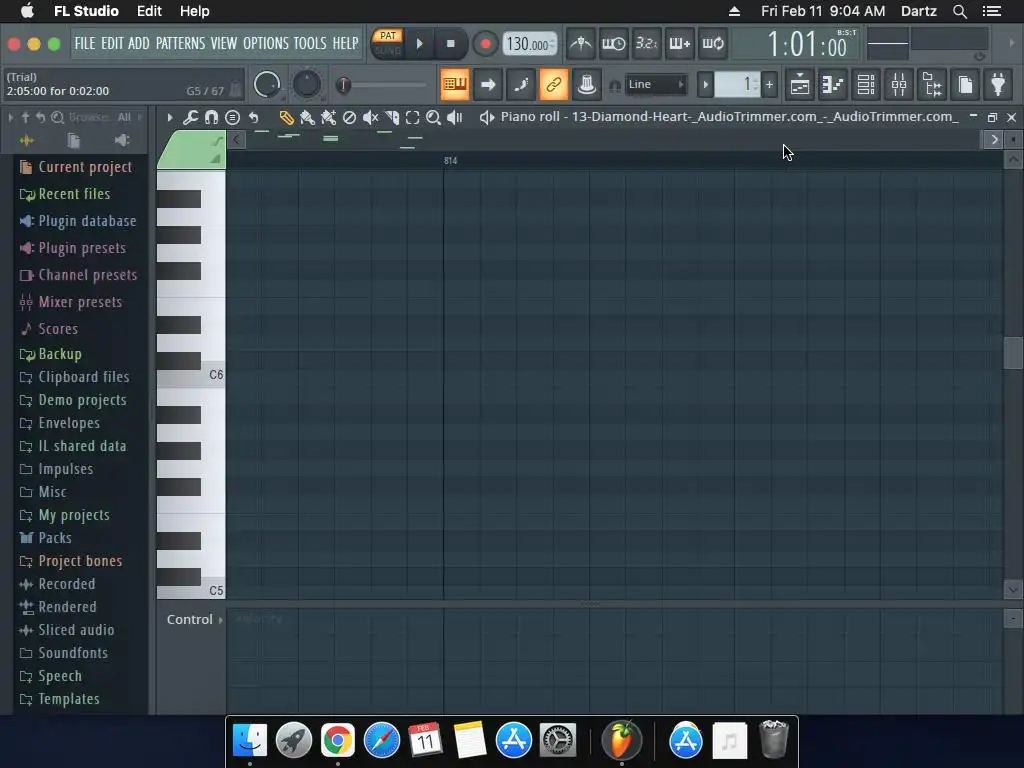Screen dimensions: 1024x768
Task: Open the Mixer view
Action: pos(899,84)
